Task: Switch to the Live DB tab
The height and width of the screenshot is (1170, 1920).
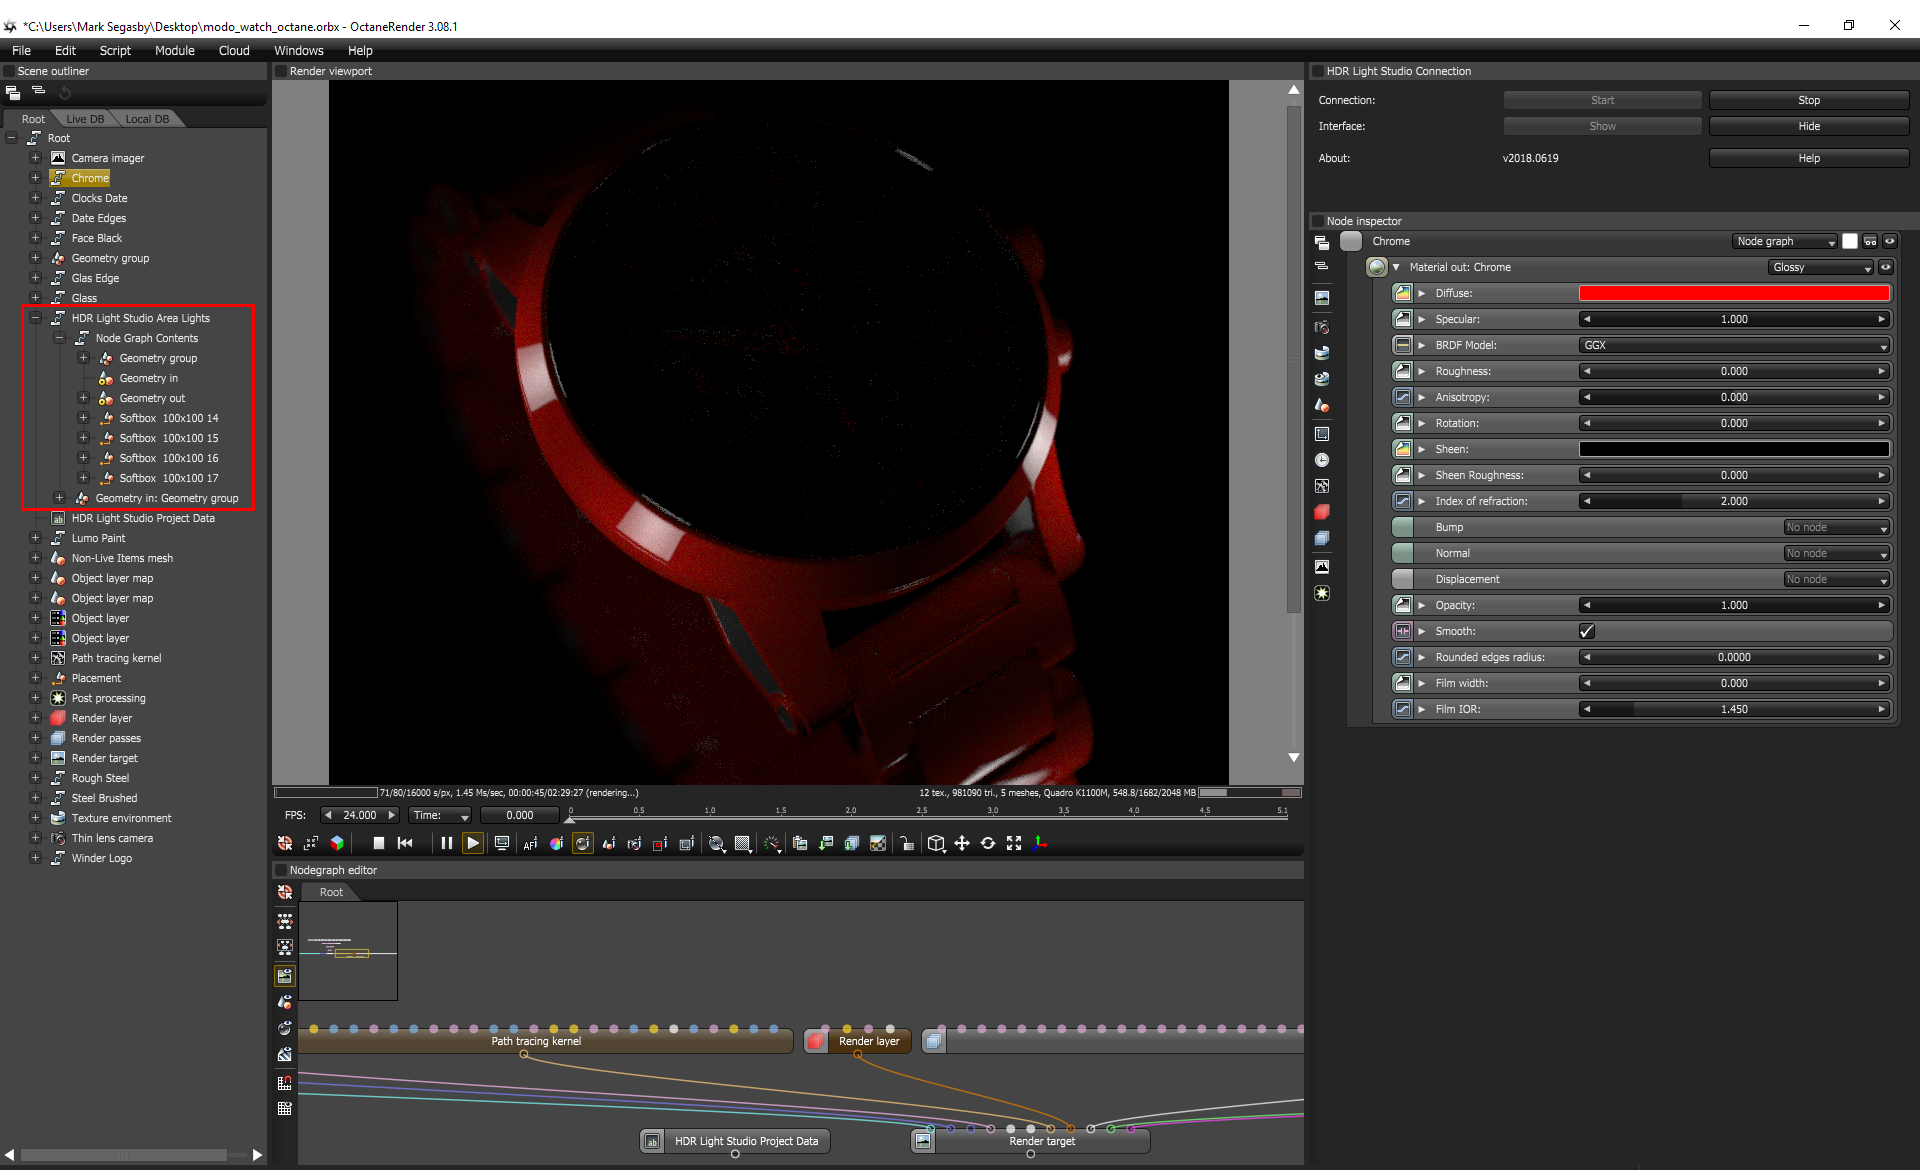Action: click(85, 119)
